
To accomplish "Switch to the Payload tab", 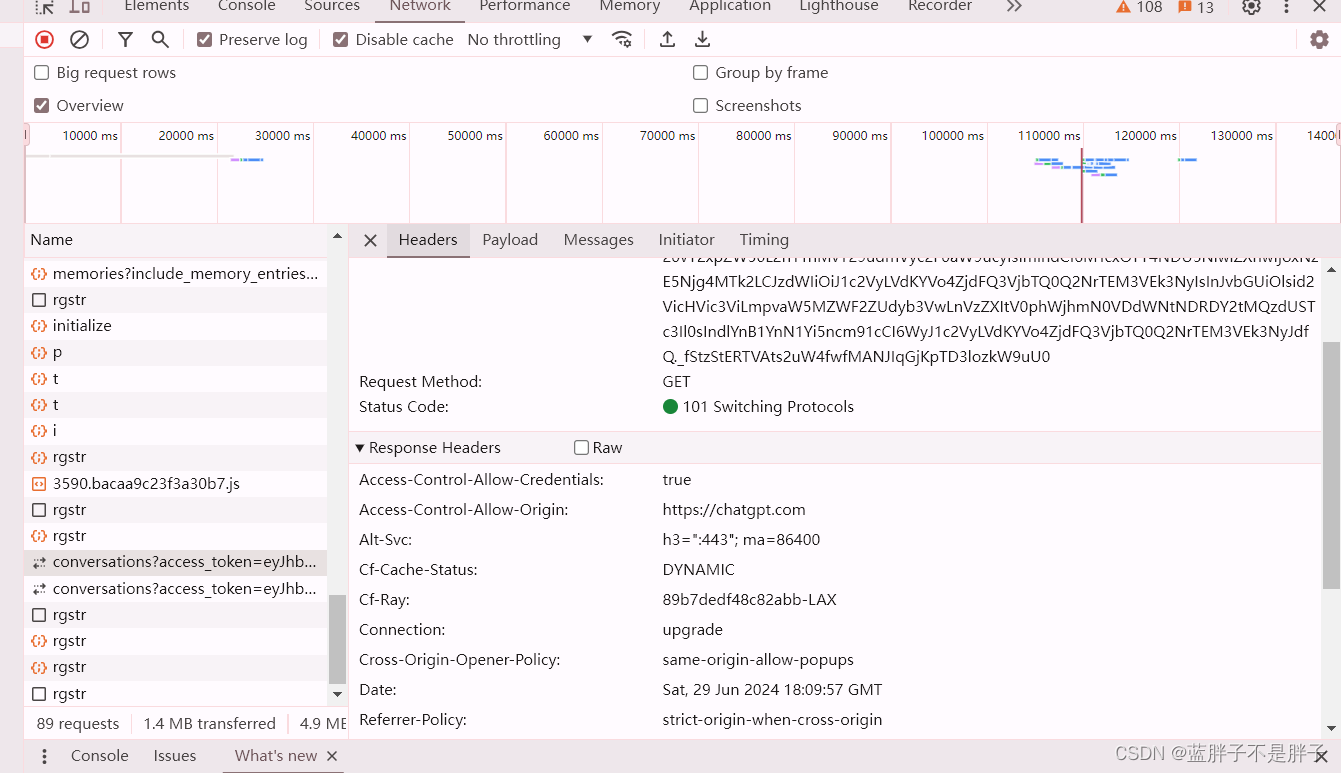I will tap(510, 240).
